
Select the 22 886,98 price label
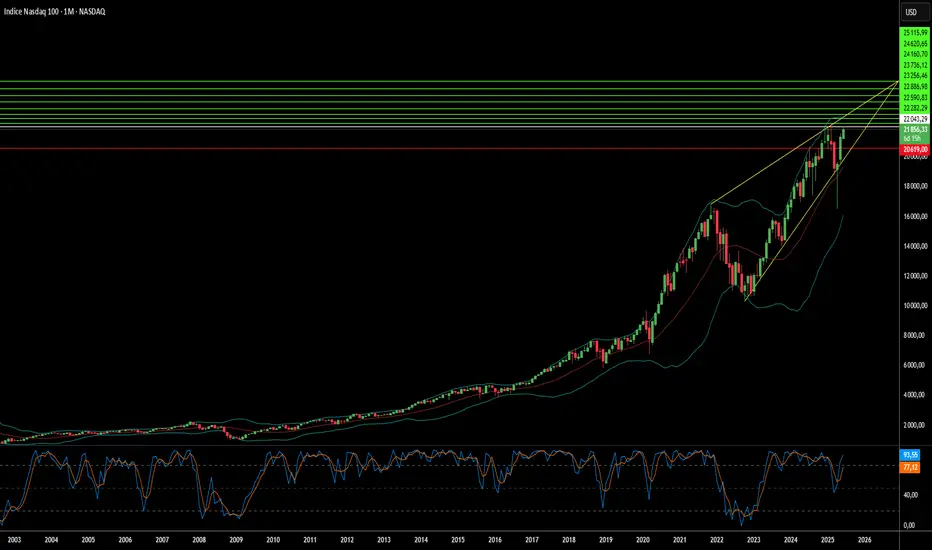915,86
